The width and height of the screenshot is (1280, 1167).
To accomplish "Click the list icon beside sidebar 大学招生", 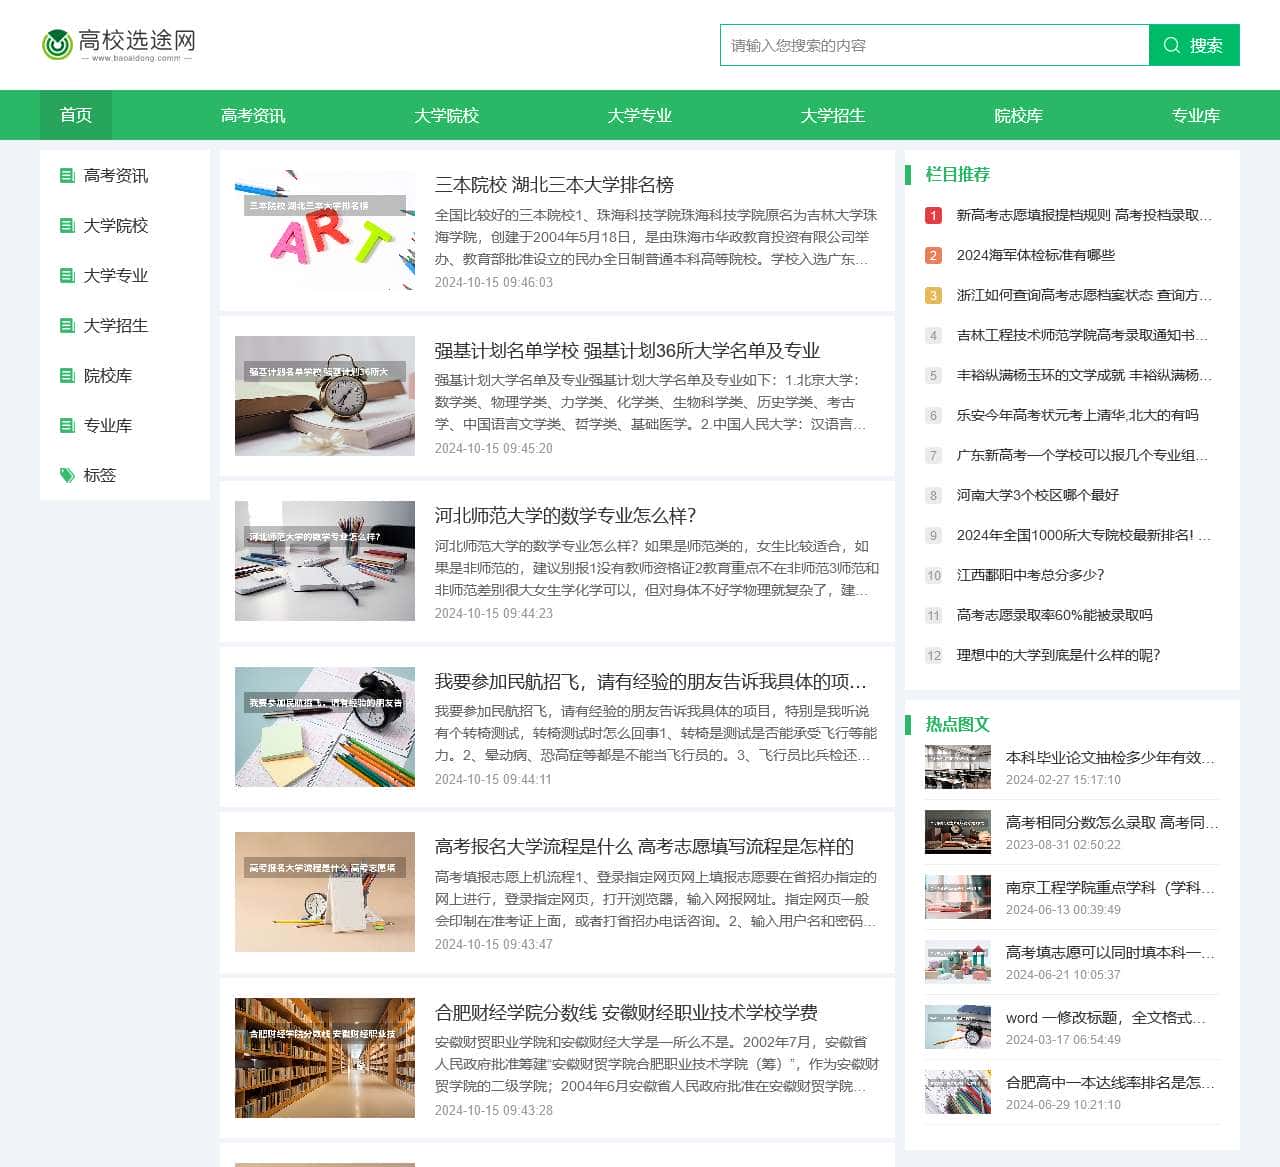I will coord(67,326).
